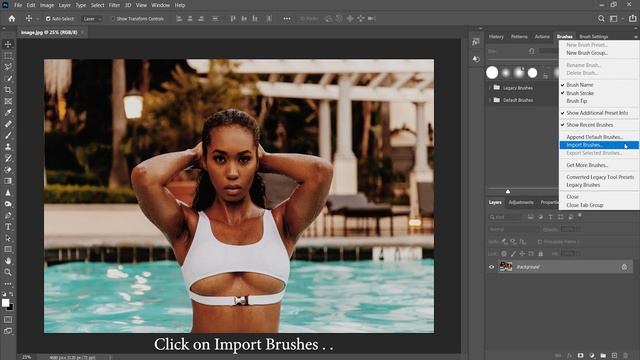Open the search magnifier in the top right

(601, 19)
